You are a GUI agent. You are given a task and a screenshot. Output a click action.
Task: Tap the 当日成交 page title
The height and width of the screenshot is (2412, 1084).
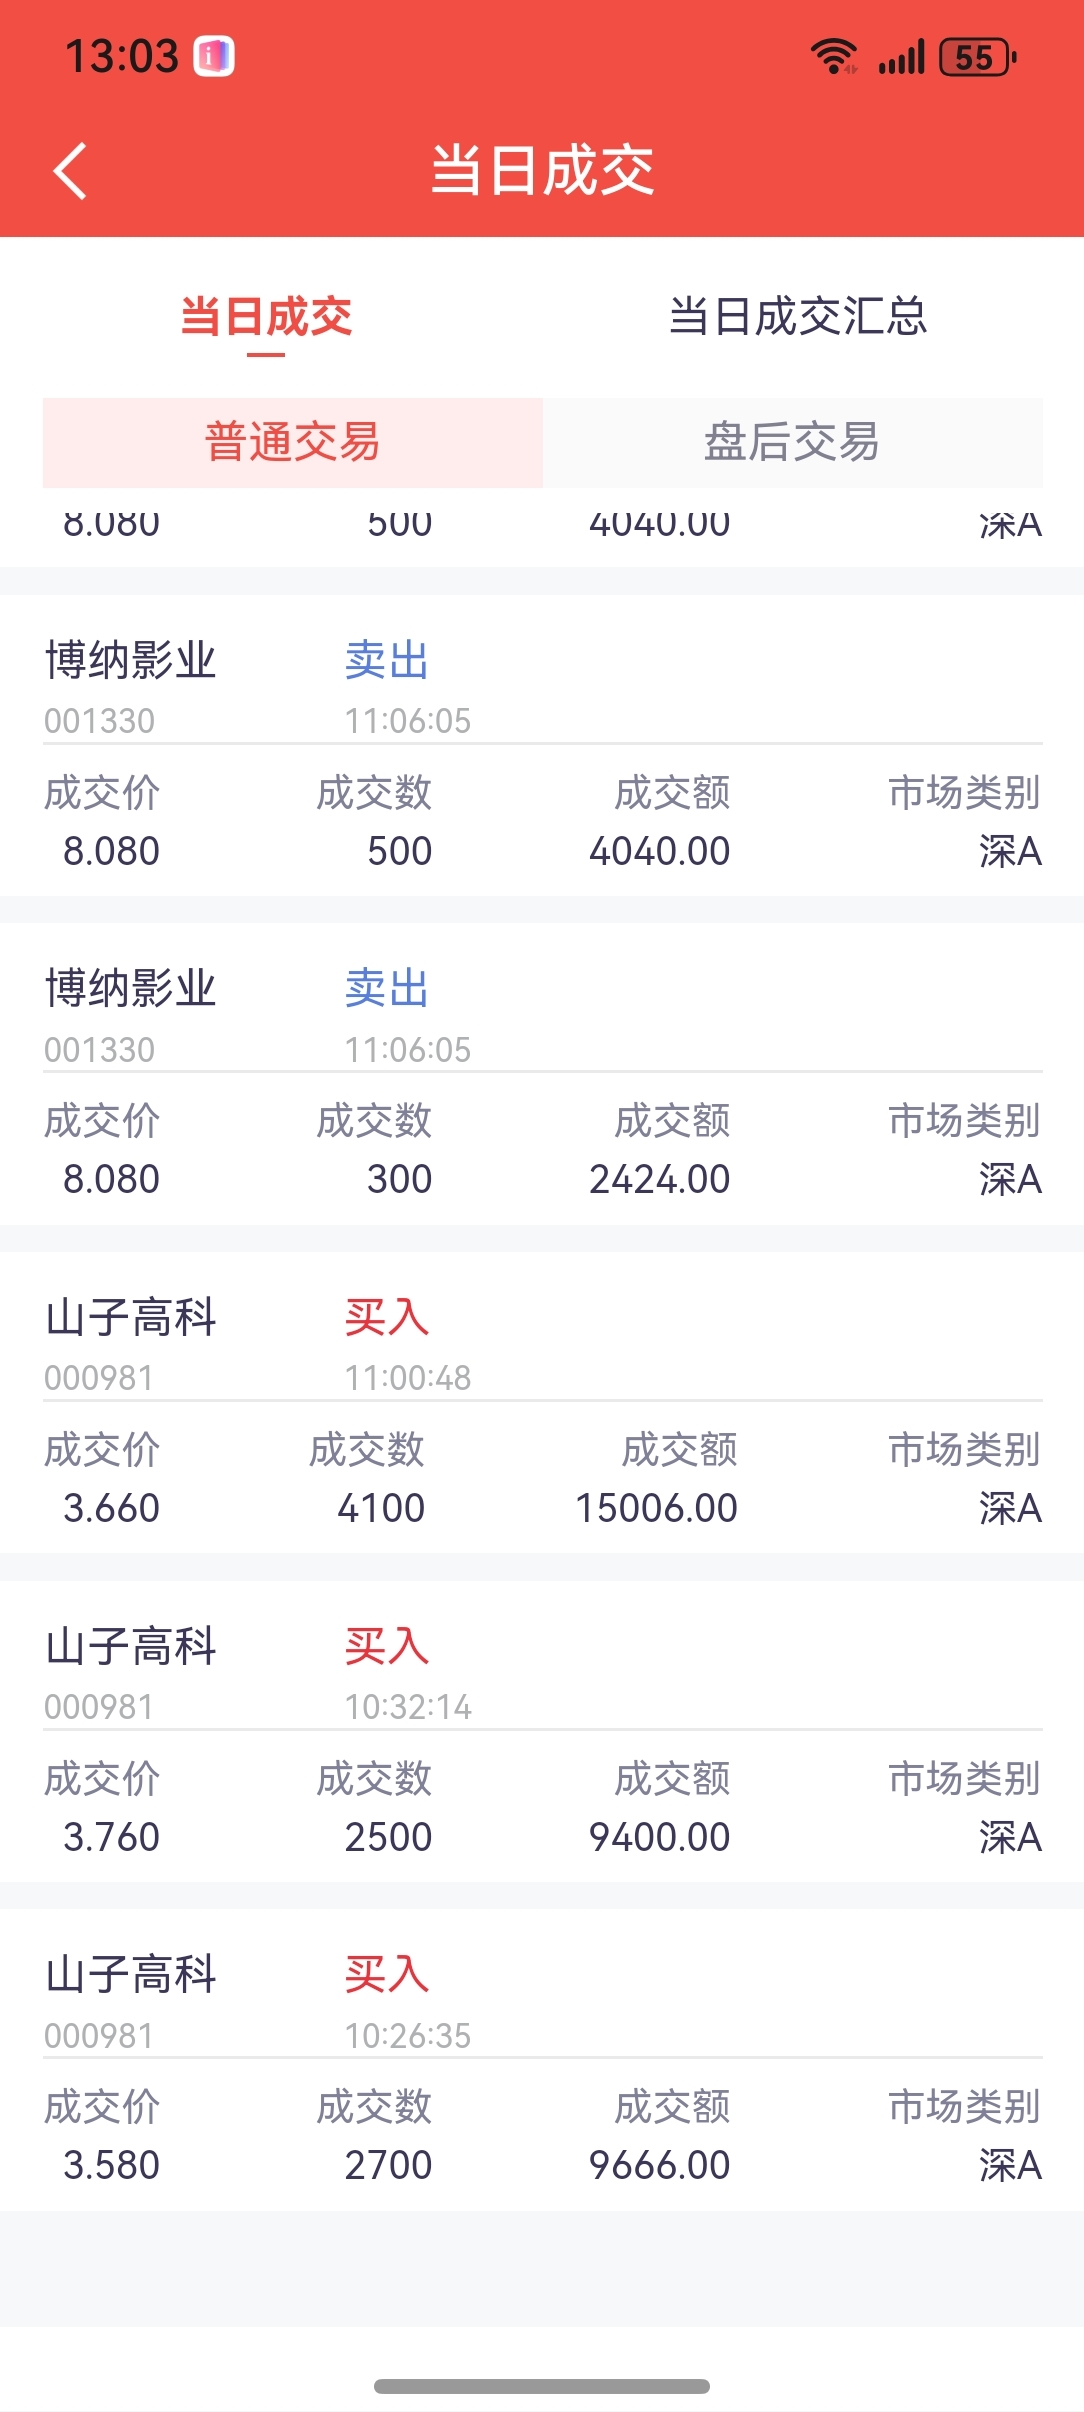(542, 170)
